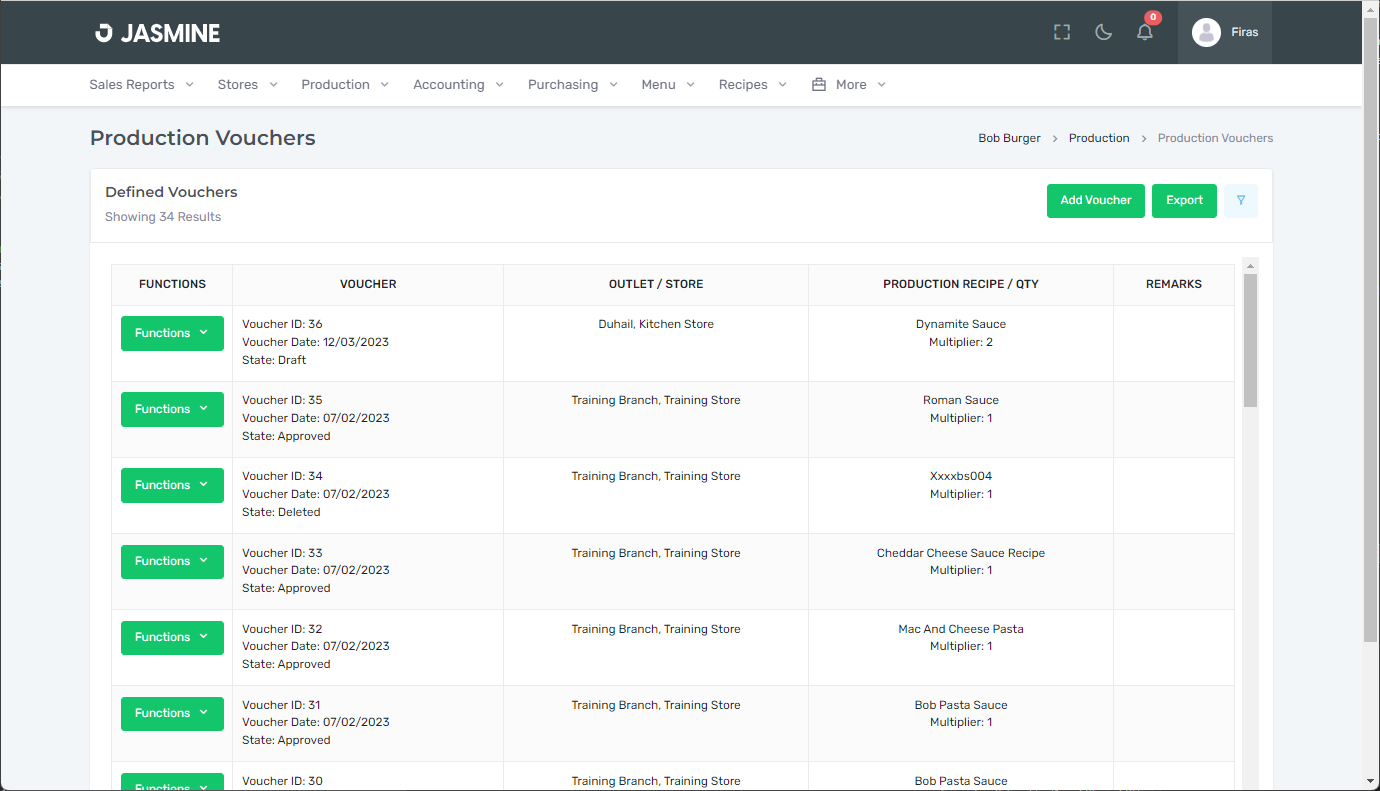Open notifications bell in the header

click(x=1145, y=32)
